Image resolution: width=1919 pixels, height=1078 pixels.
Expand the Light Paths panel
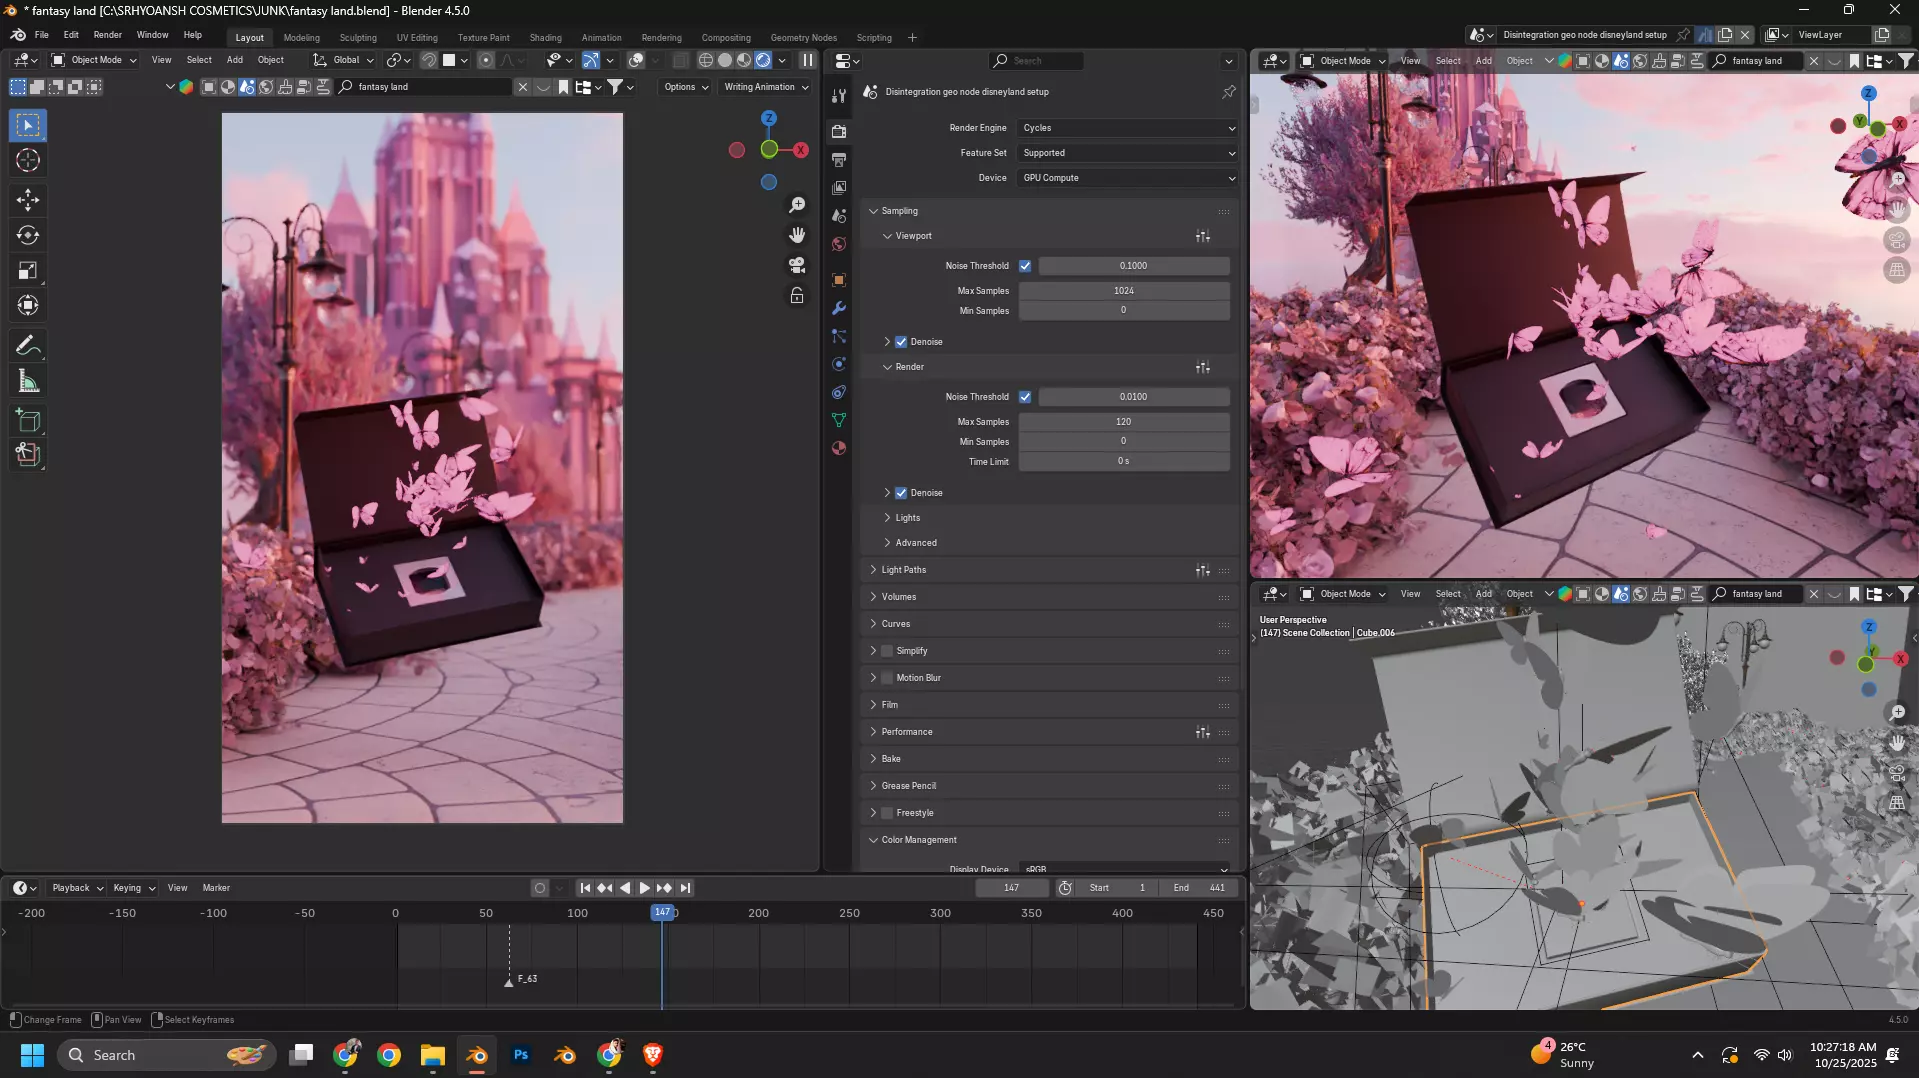[x=904, y=570]
